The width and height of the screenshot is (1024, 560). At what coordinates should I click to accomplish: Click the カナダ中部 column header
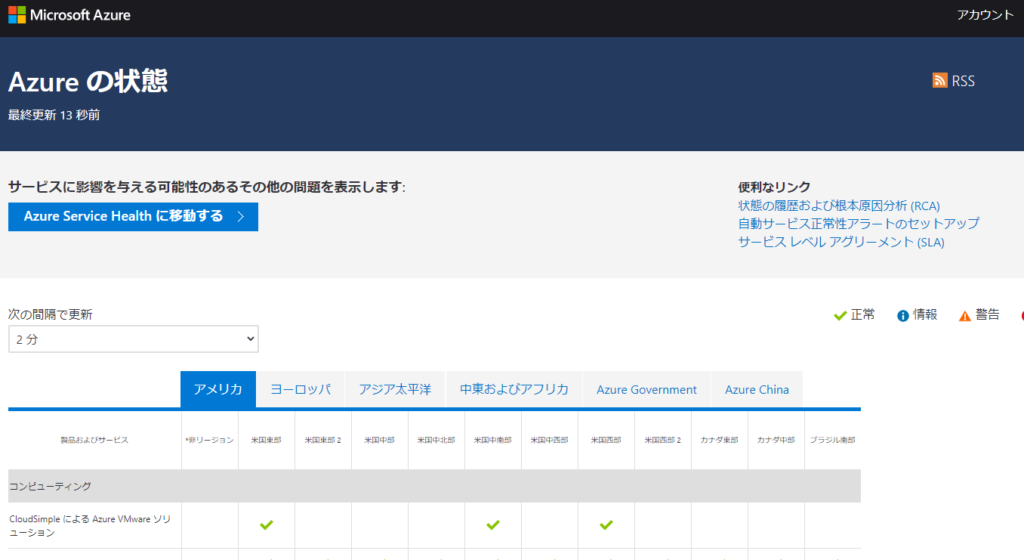776,440
